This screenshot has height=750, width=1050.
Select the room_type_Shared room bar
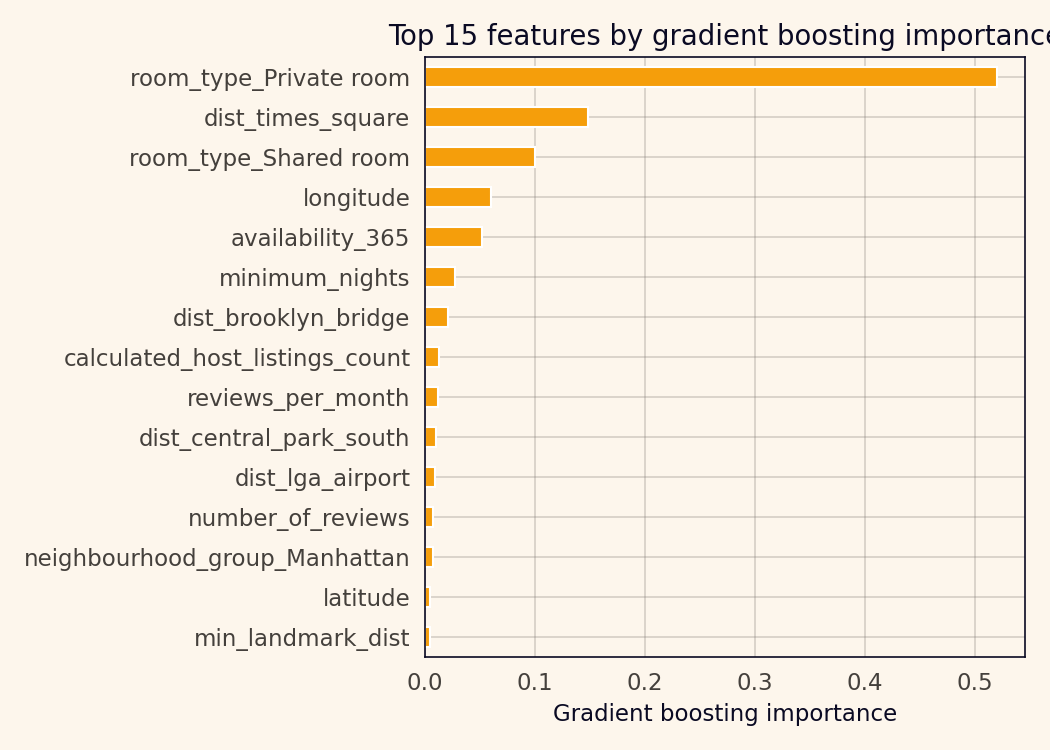tap(479, 157)
